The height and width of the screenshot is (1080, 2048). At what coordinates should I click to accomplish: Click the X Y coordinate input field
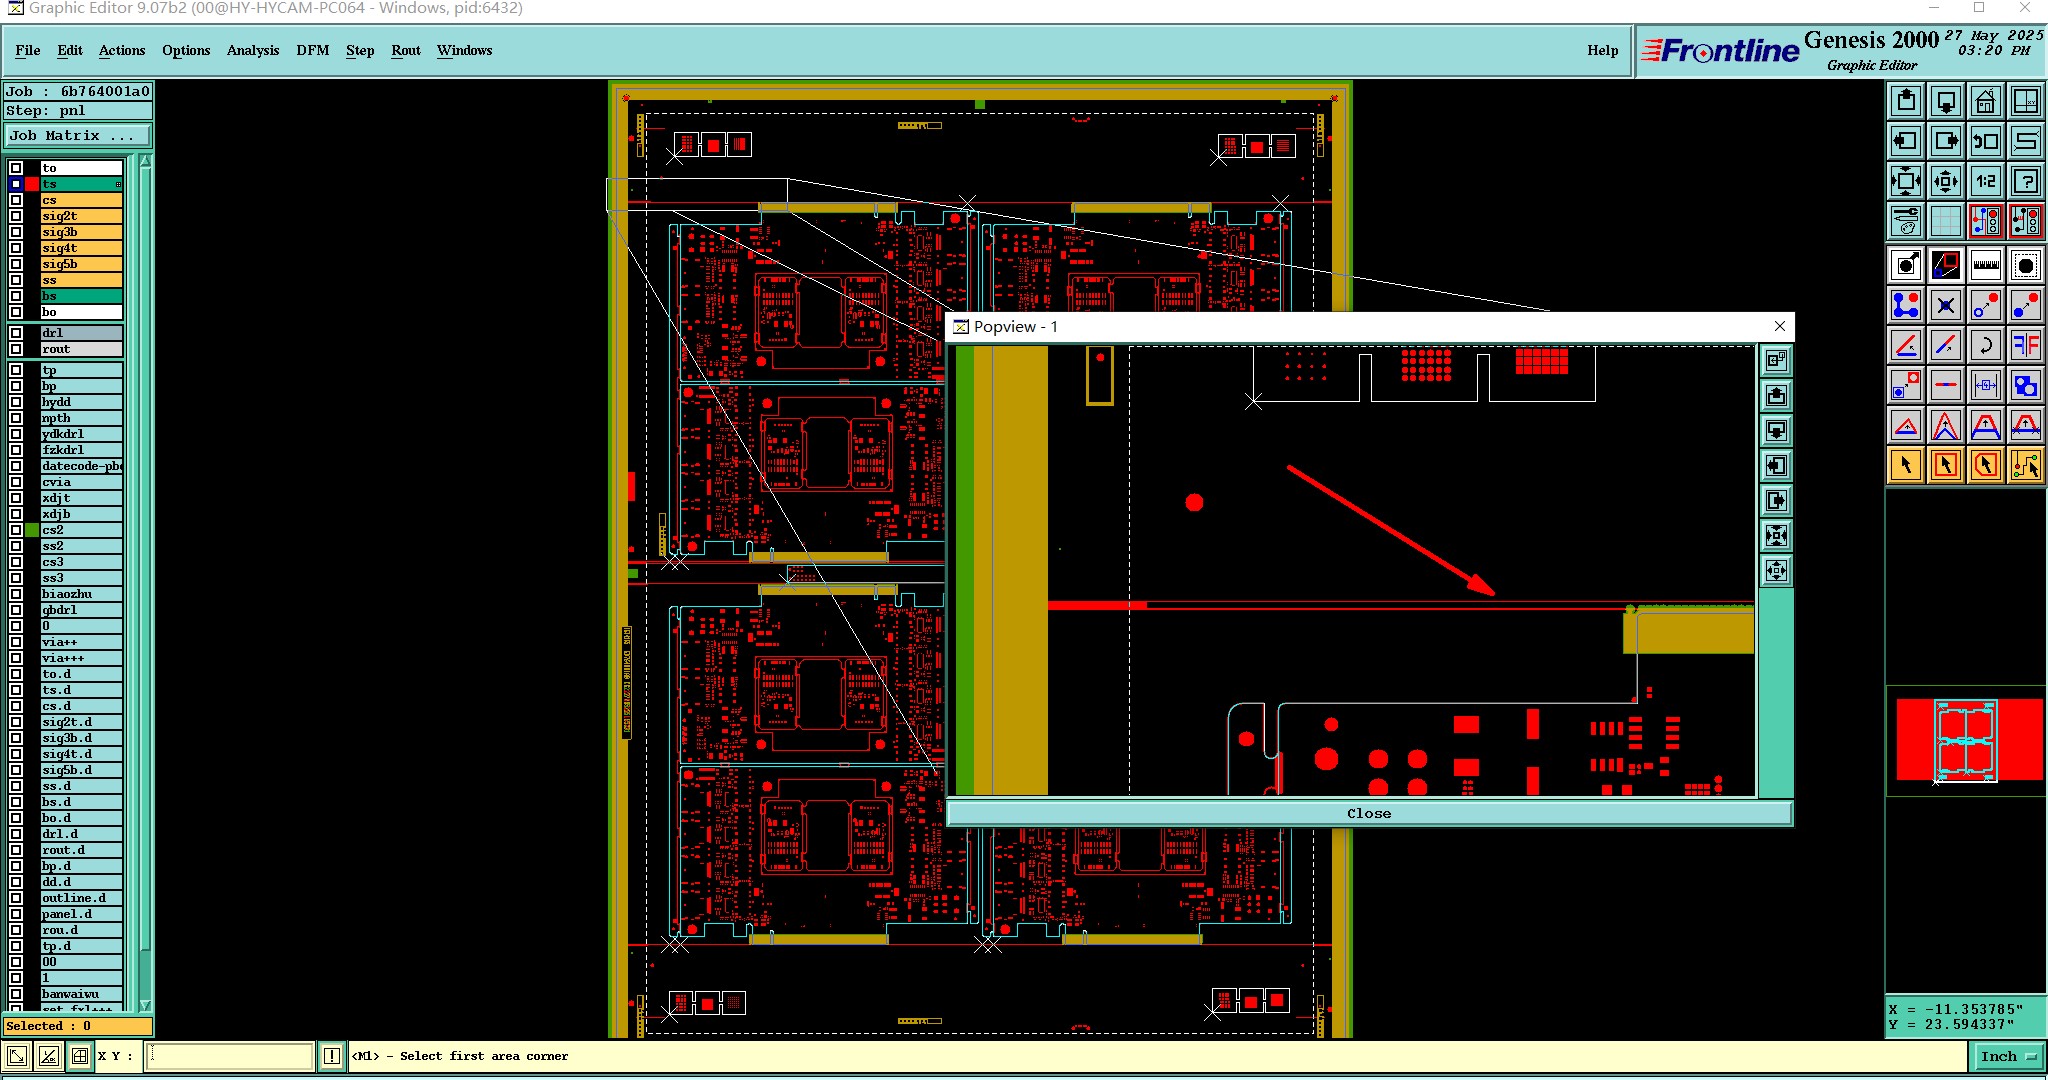(230, 1056)
